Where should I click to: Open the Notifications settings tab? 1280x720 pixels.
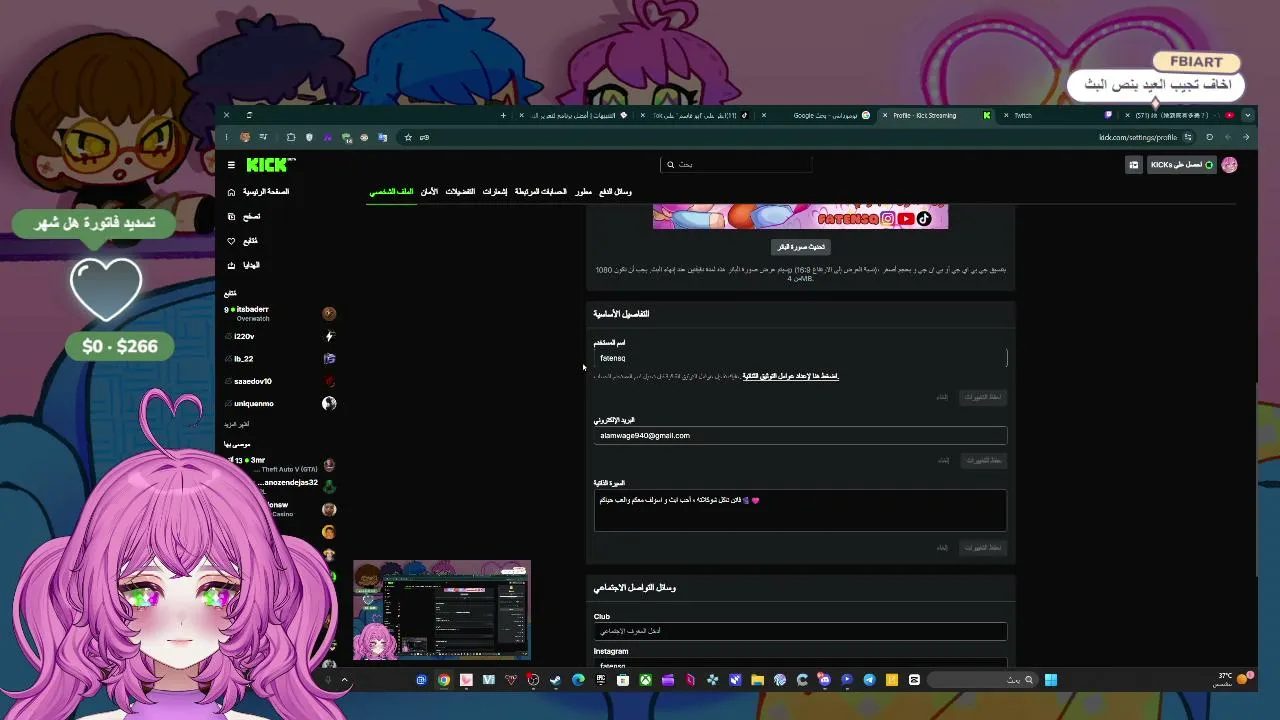495,192
